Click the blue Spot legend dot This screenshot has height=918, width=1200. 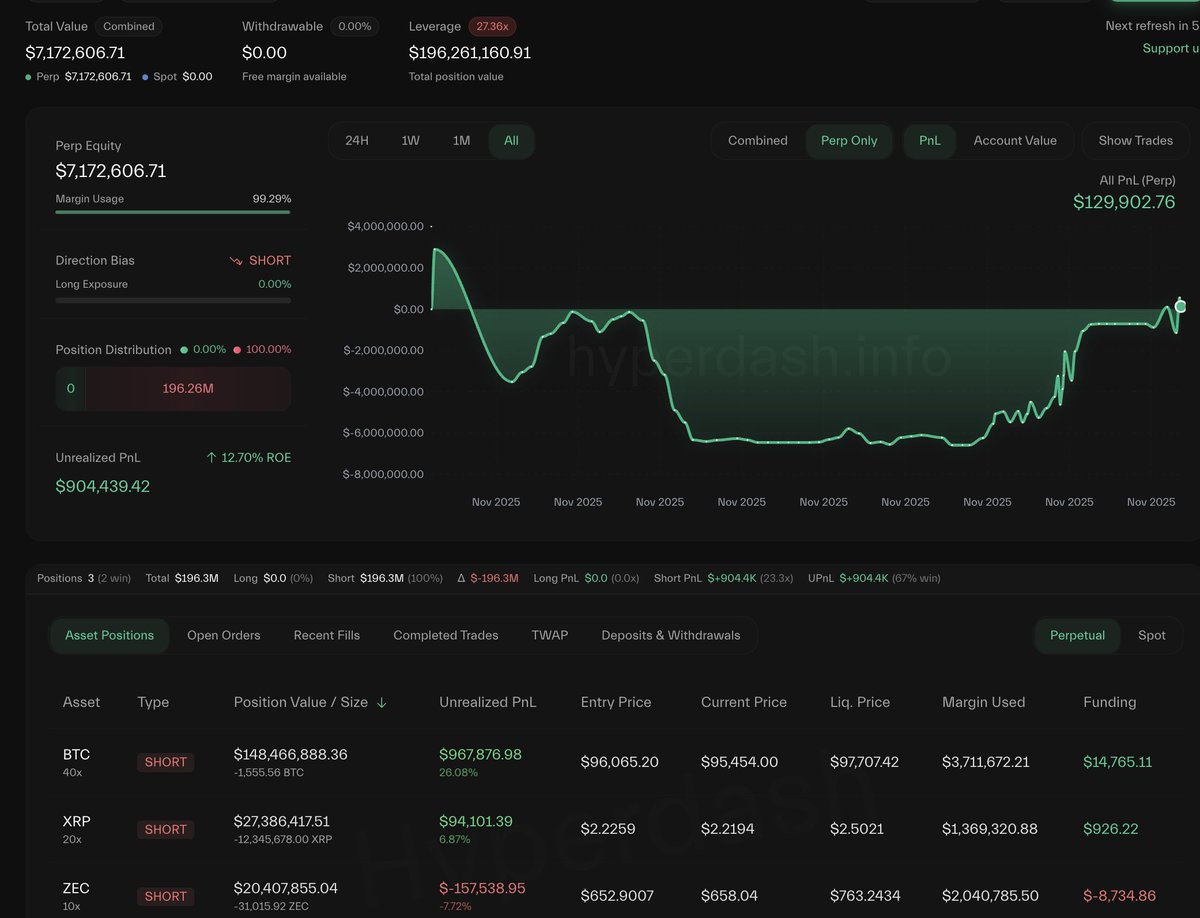coord(145,77)
